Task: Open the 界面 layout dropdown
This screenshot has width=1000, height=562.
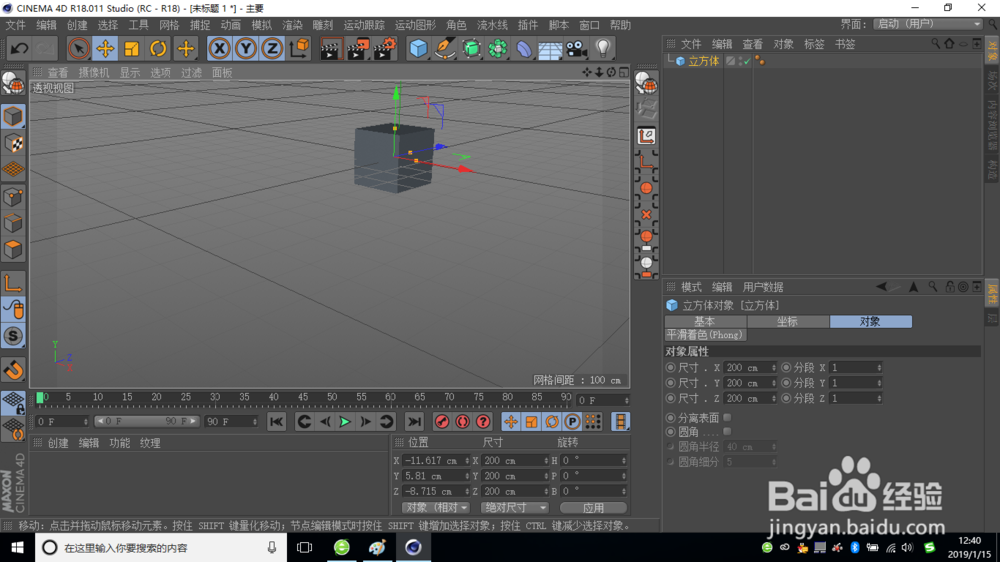Action: click(928, 24)
